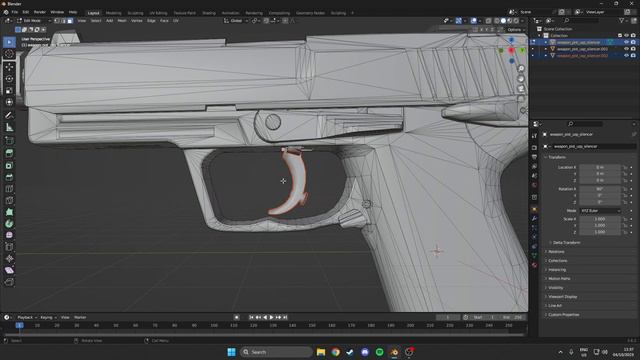Screen dimensions: 640x360
Task: Open the Render menu
Action: (x=40, y=12)
